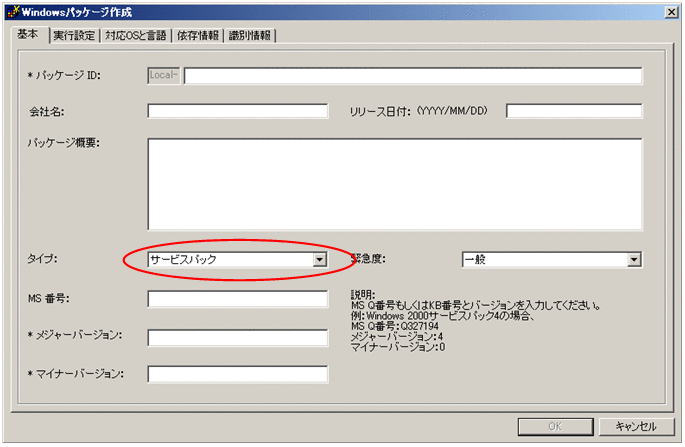
Task: Switch to the 基本 tab
Action: tap(28, 34)
